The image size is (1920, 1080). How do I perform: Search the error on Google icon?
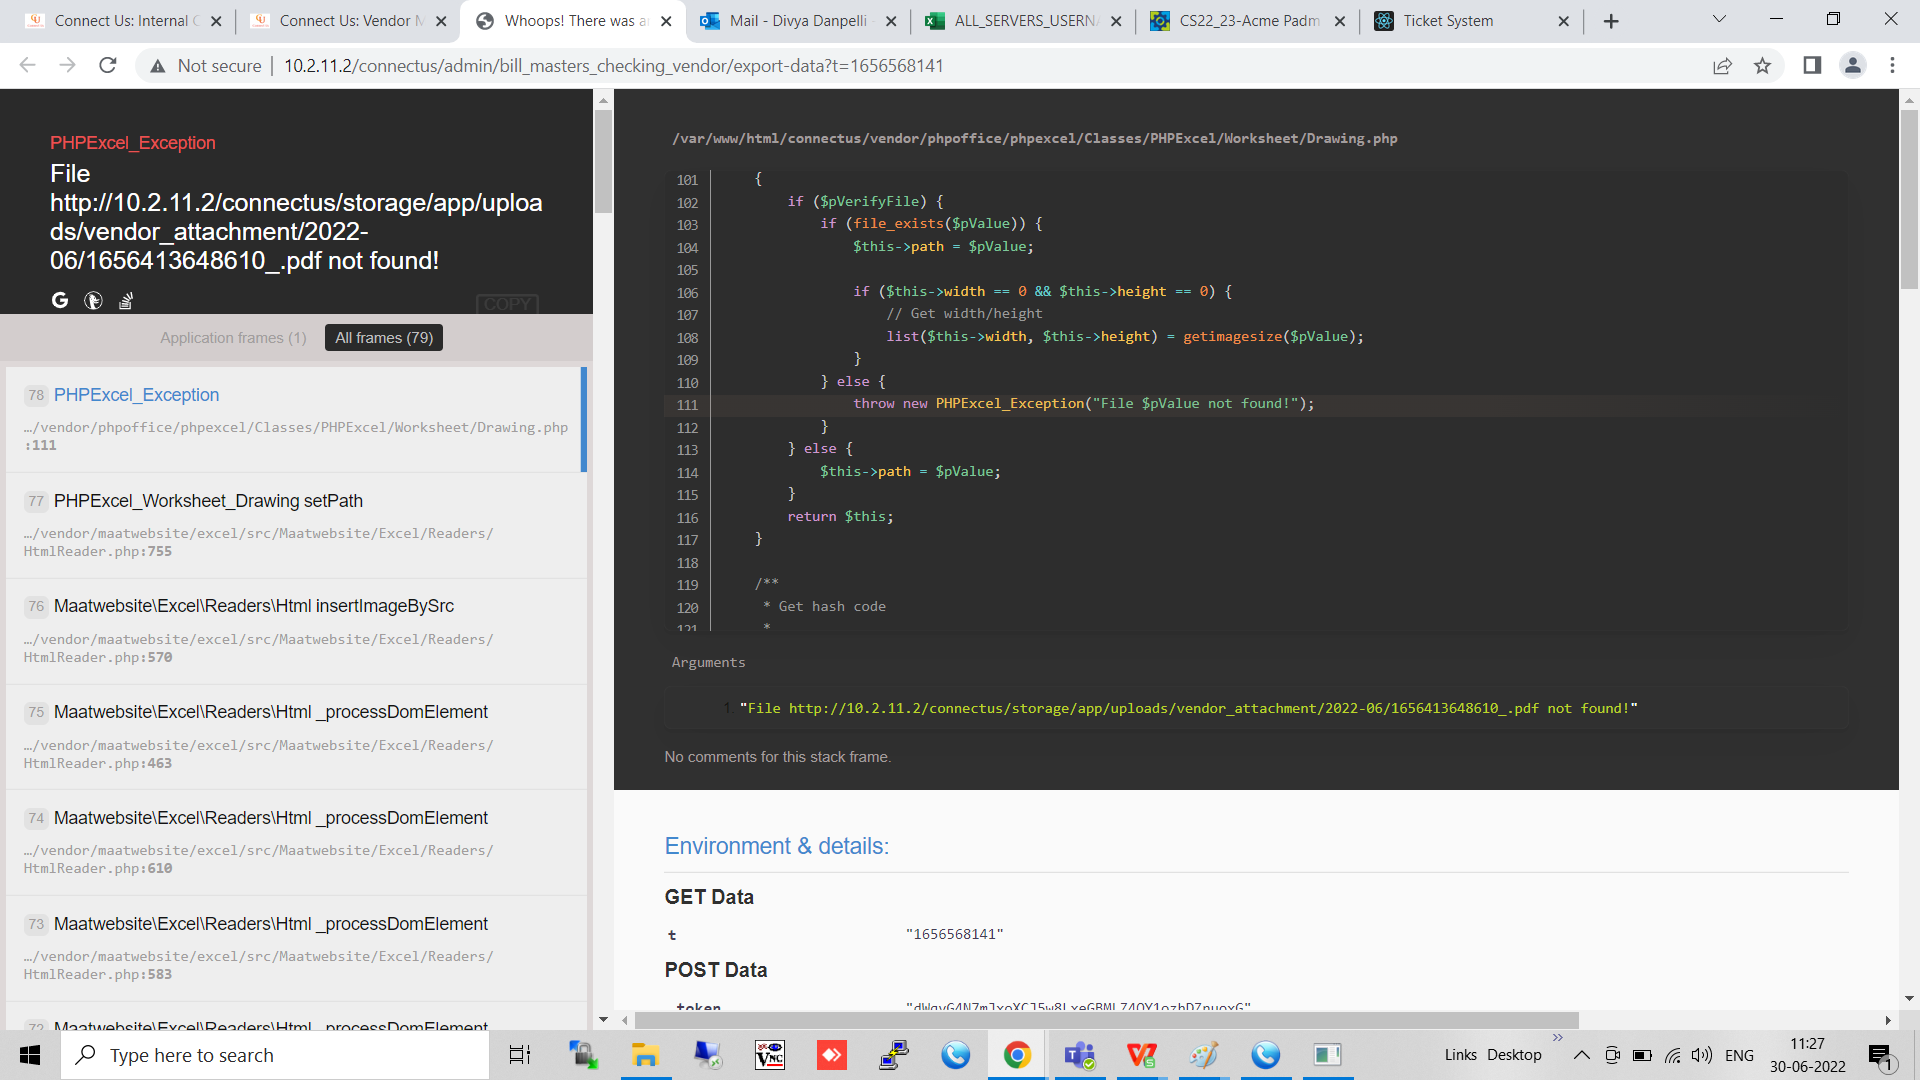point(60,300)
